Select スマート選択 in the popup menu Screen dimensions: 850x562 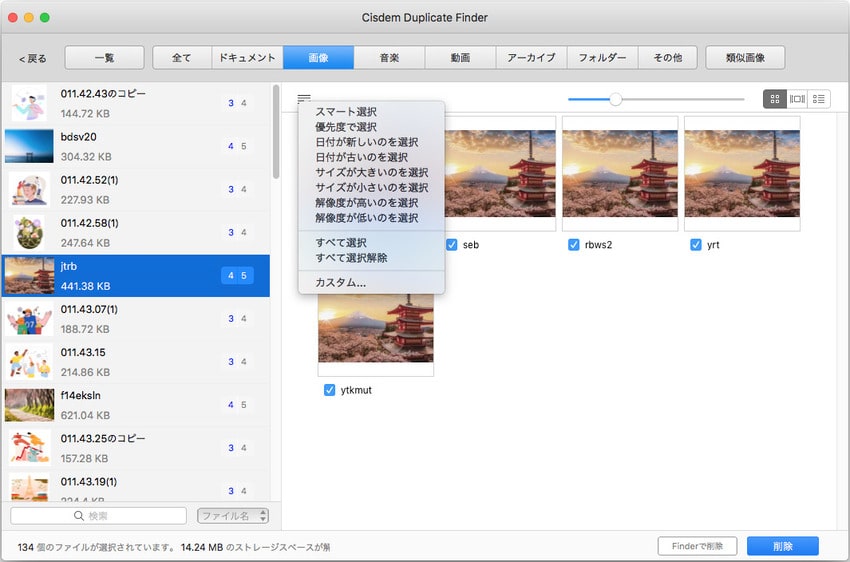(x=346, y=112)
